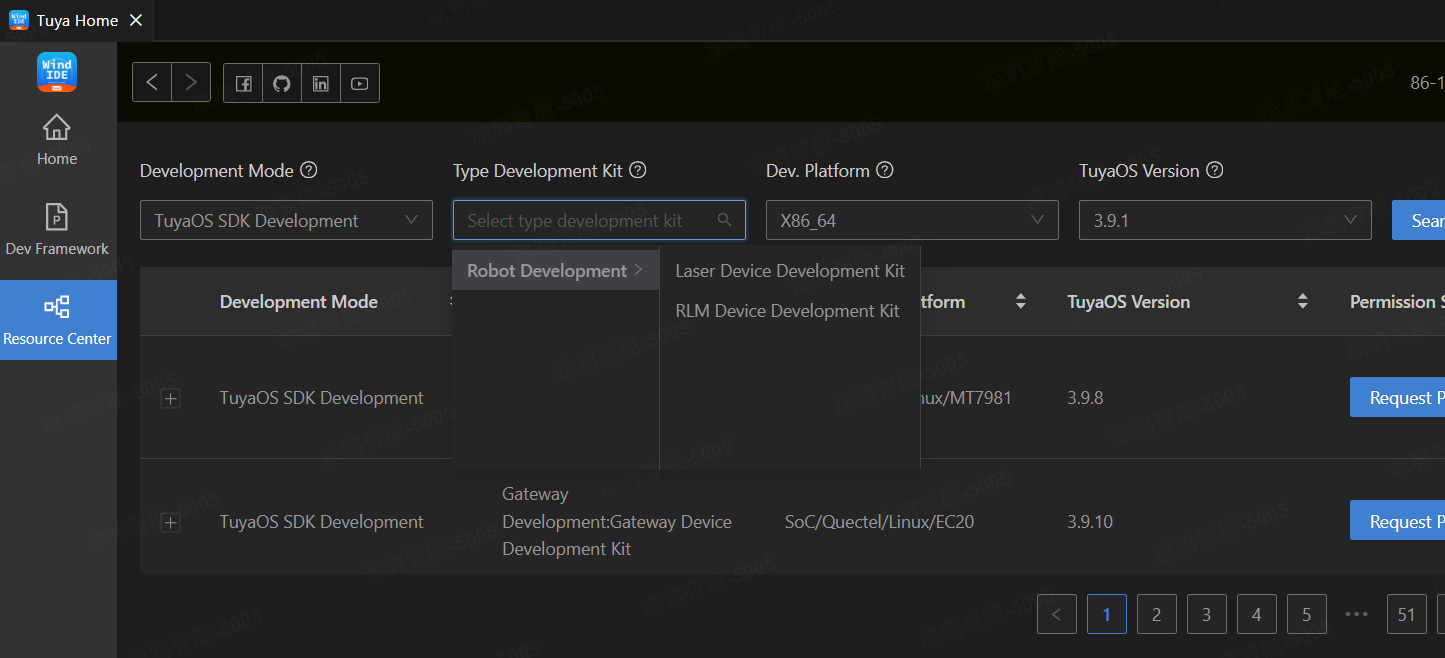
Task: Toggle sorting on the TuyaOS Version column
Action: pyautogui.click(x=1302, y=301)
